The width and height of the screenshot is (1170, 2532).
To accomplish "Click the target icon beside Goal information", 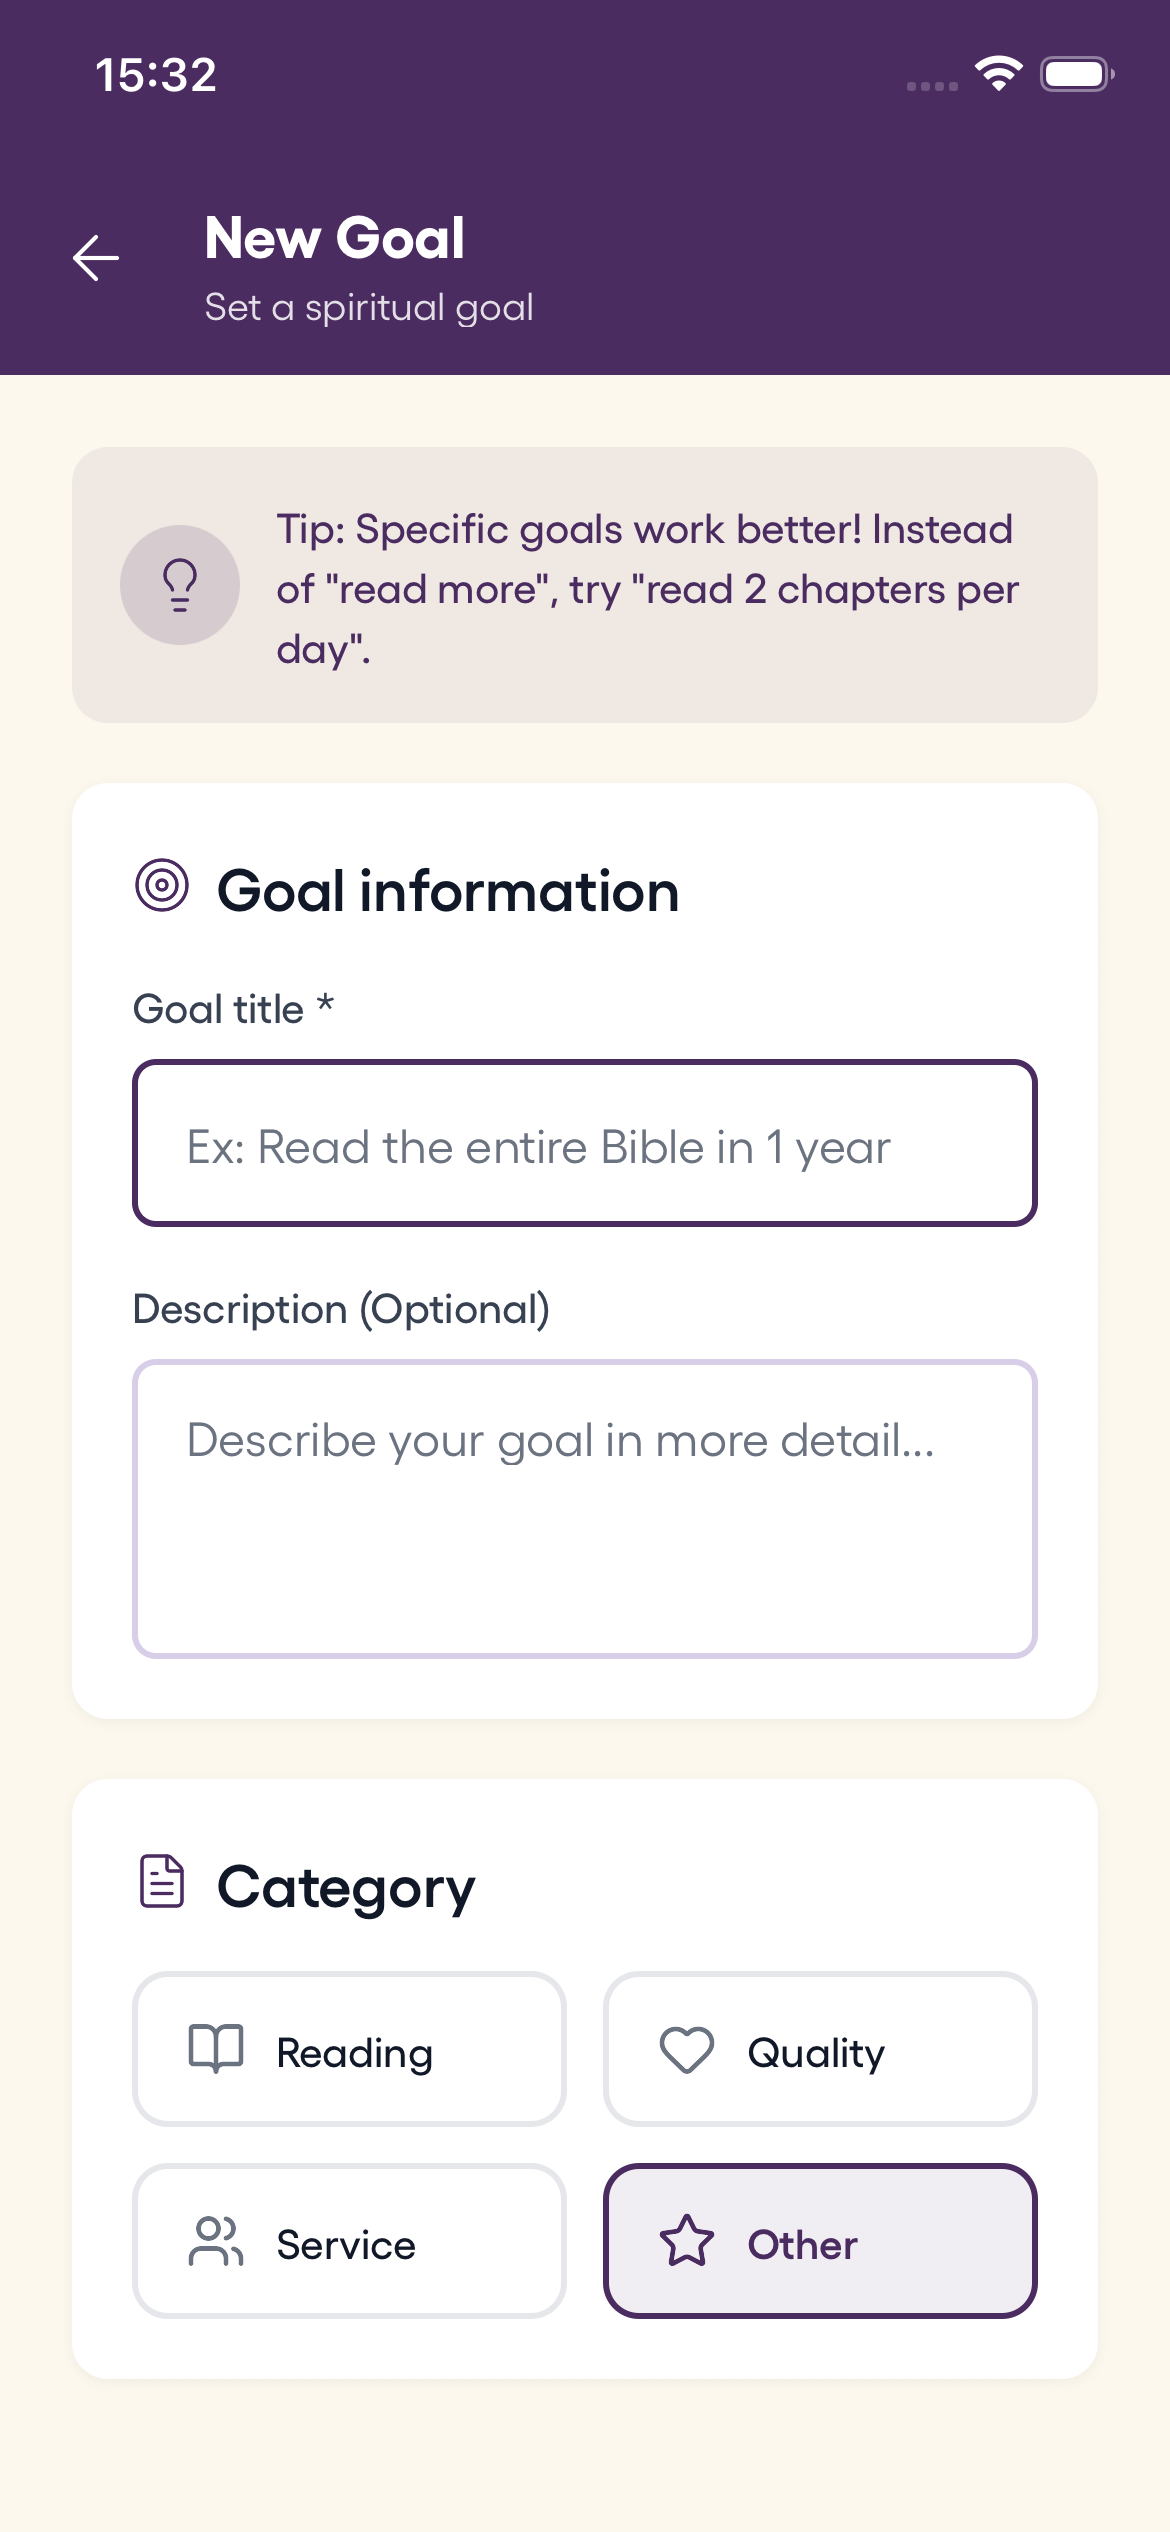I will [x=163, y=886].
